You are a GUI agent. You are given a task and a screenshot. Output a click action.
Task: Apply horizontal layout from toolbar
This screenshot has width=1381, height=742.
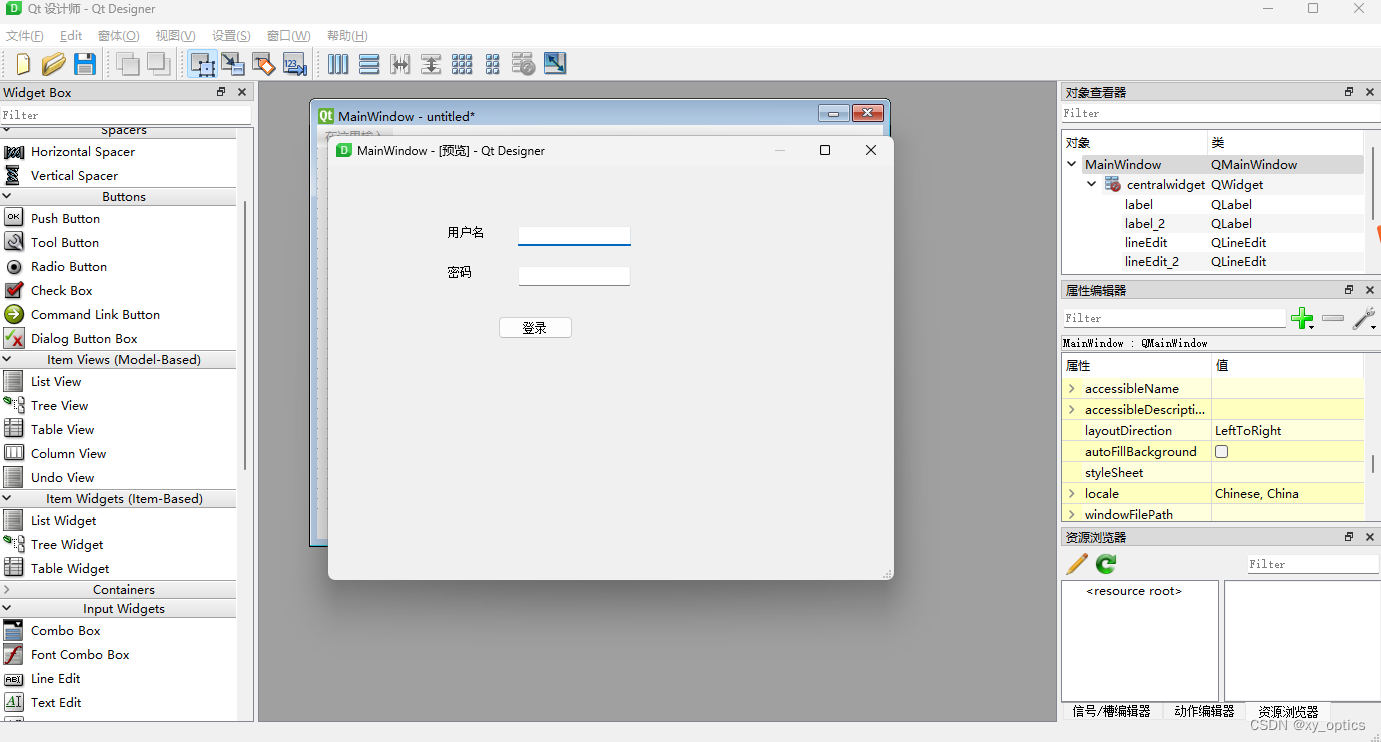coord(338,64)
